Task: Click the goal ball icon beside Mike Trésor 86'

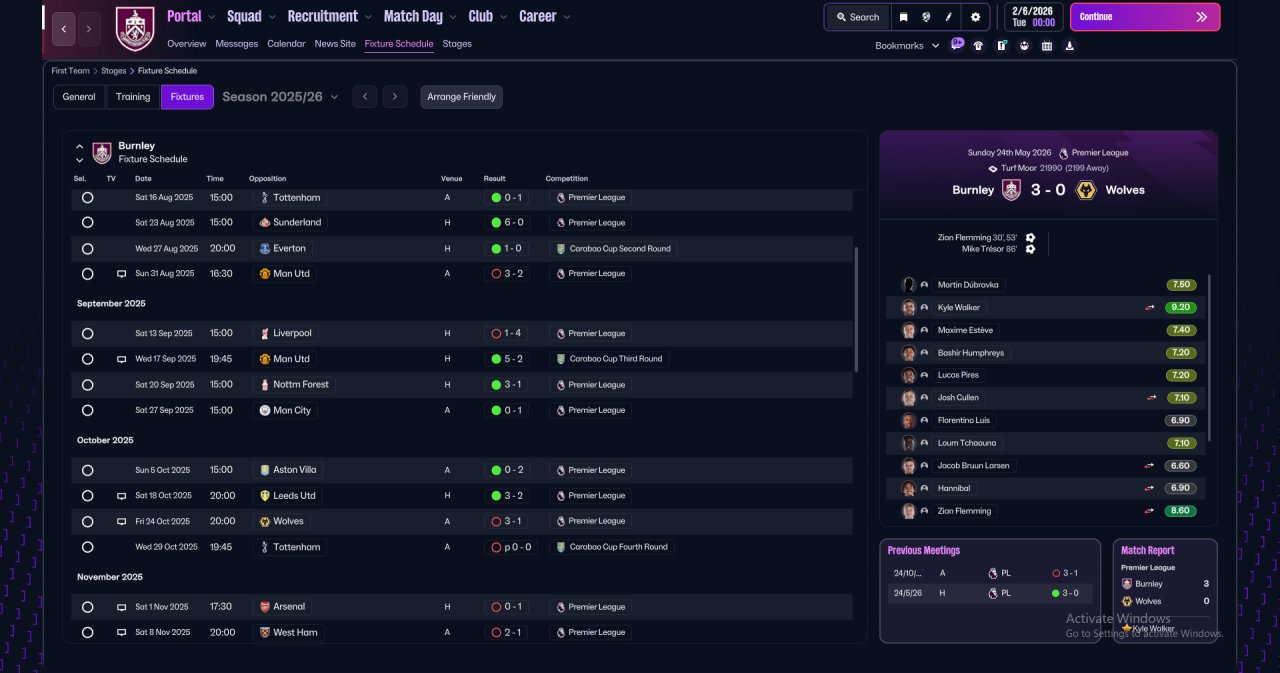Action: [1030, 249]
